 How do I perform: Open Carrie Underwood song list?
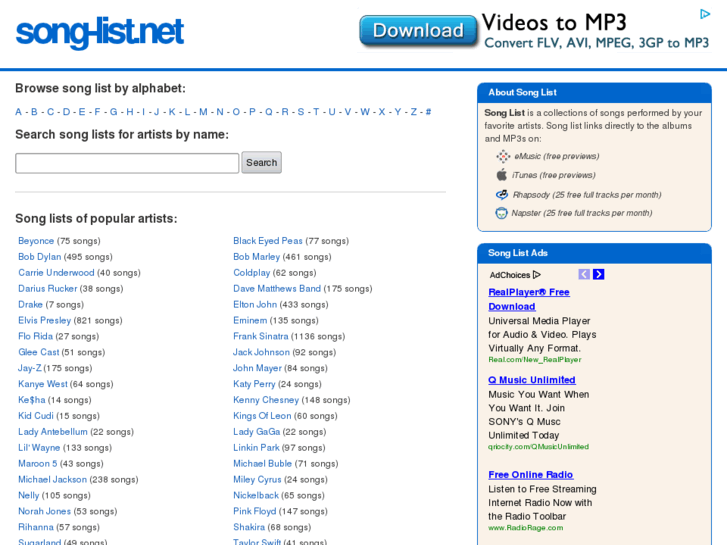pos(56,273)
